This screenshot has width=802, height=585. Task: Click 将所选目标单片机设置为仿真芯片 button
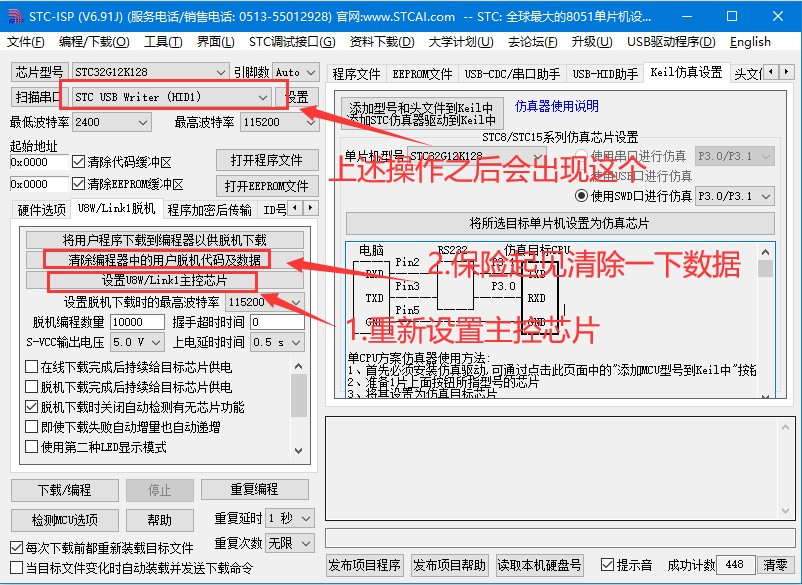click(560, 223)
